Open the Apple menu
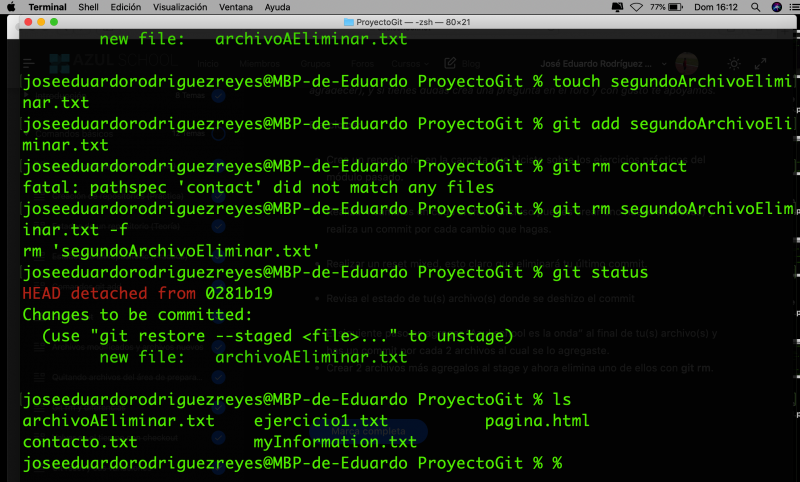The image size is (800, 482). coord(11,7)
